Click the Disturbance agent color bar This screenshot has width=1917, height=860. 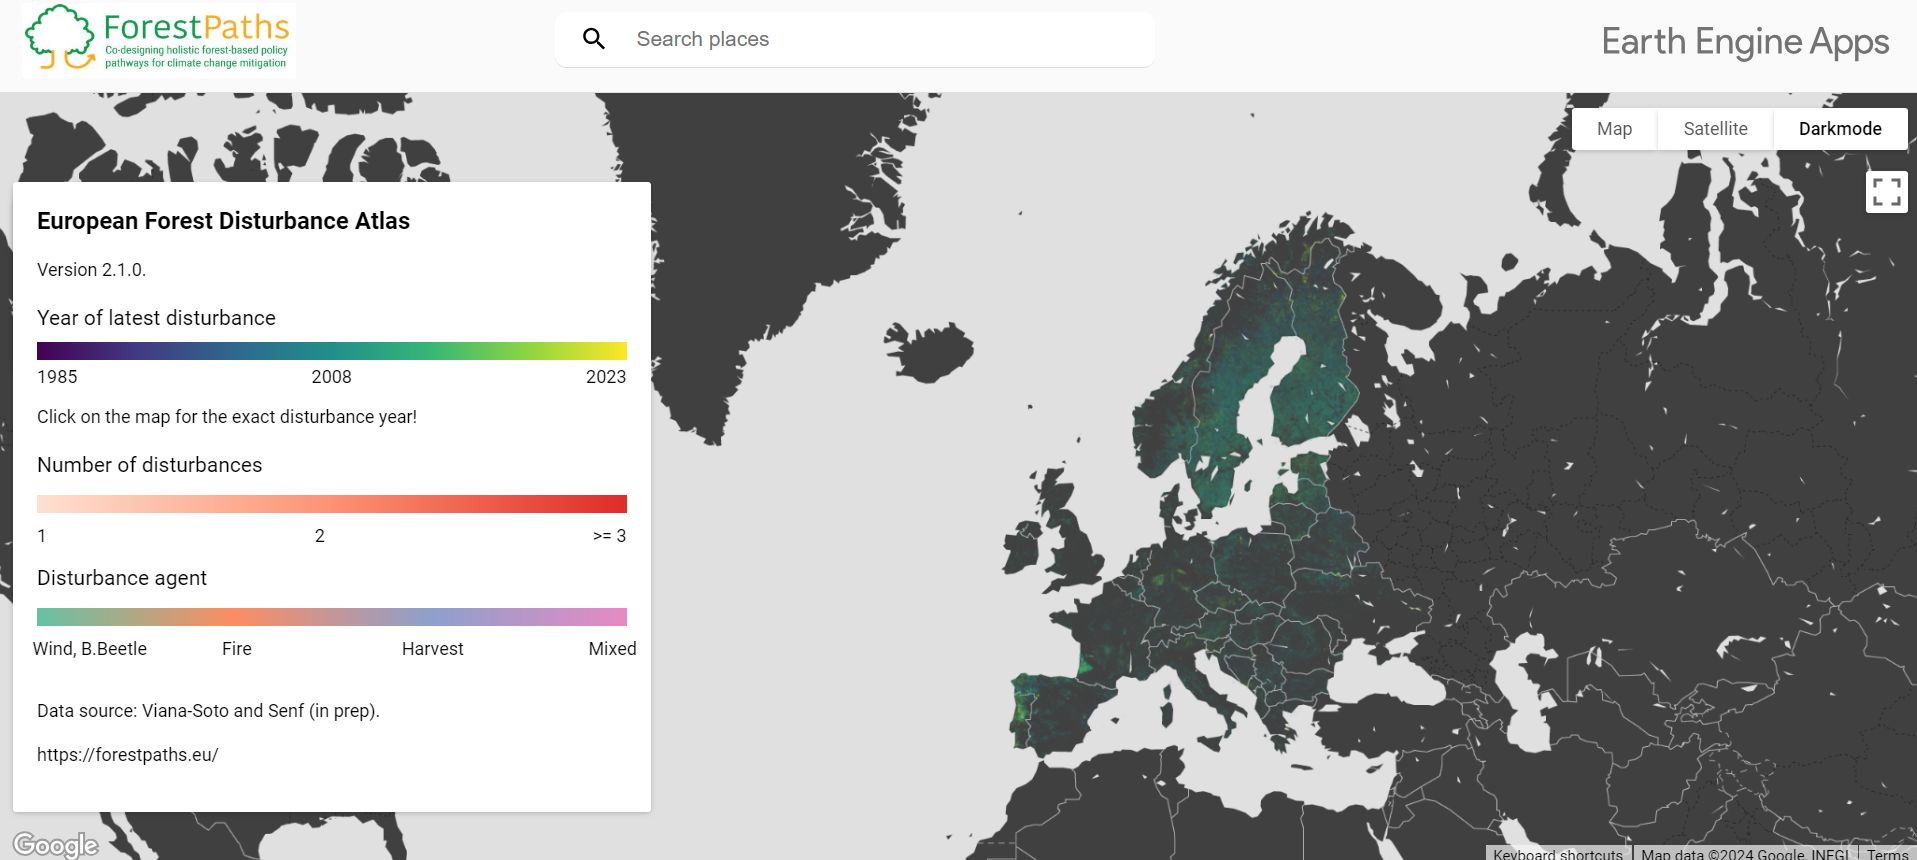pyautogui.click(x=332, y=617)
